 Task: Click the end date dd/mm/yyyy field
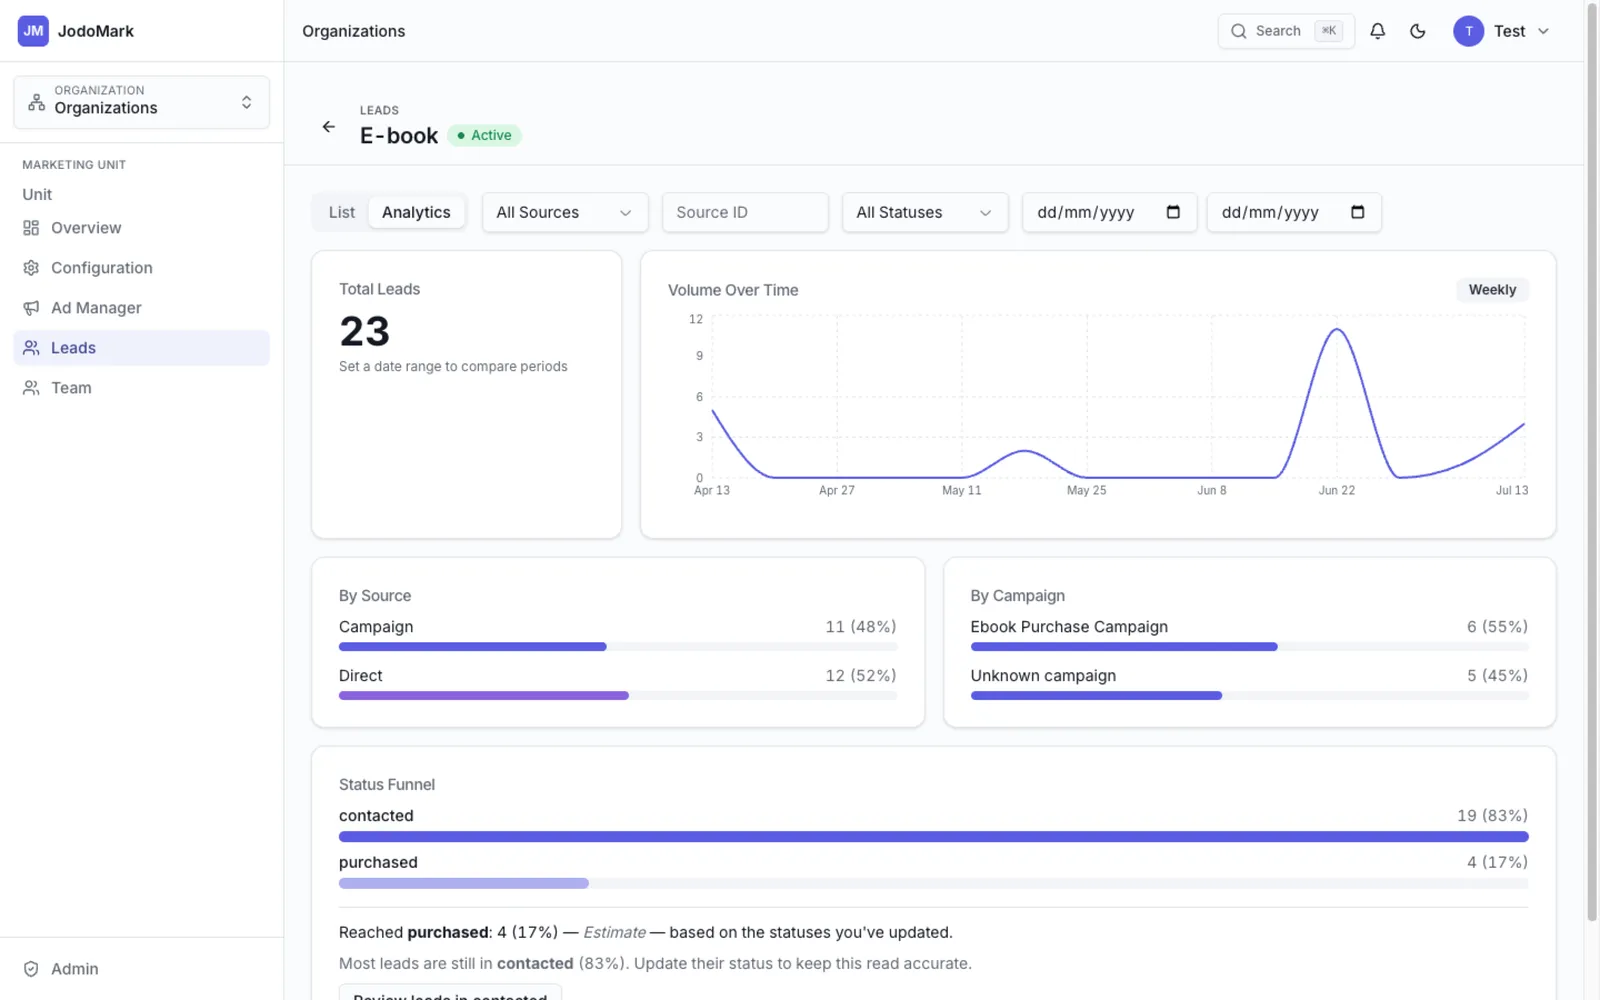1294,212
